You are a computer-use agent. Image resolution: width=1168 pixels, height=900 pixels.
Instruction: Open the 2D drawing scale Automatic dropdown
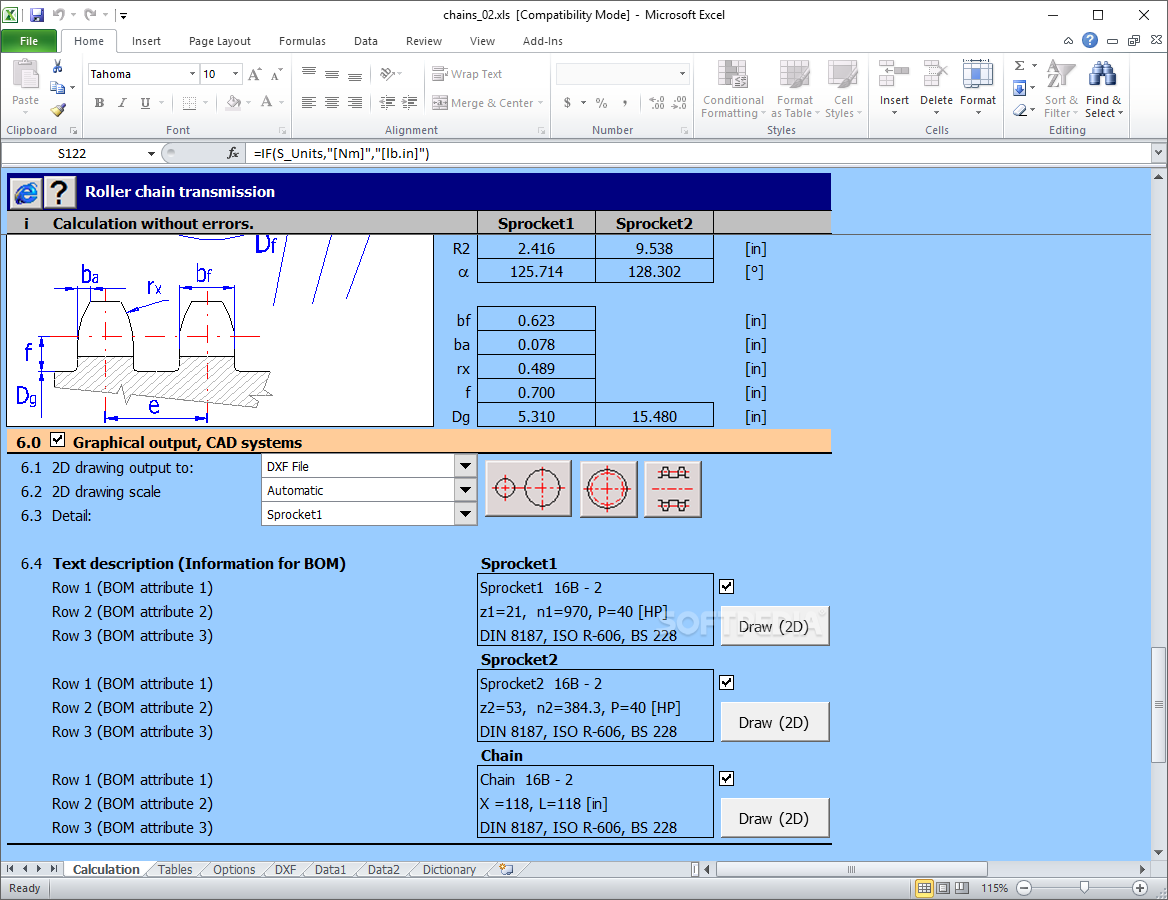pos(466,490)
